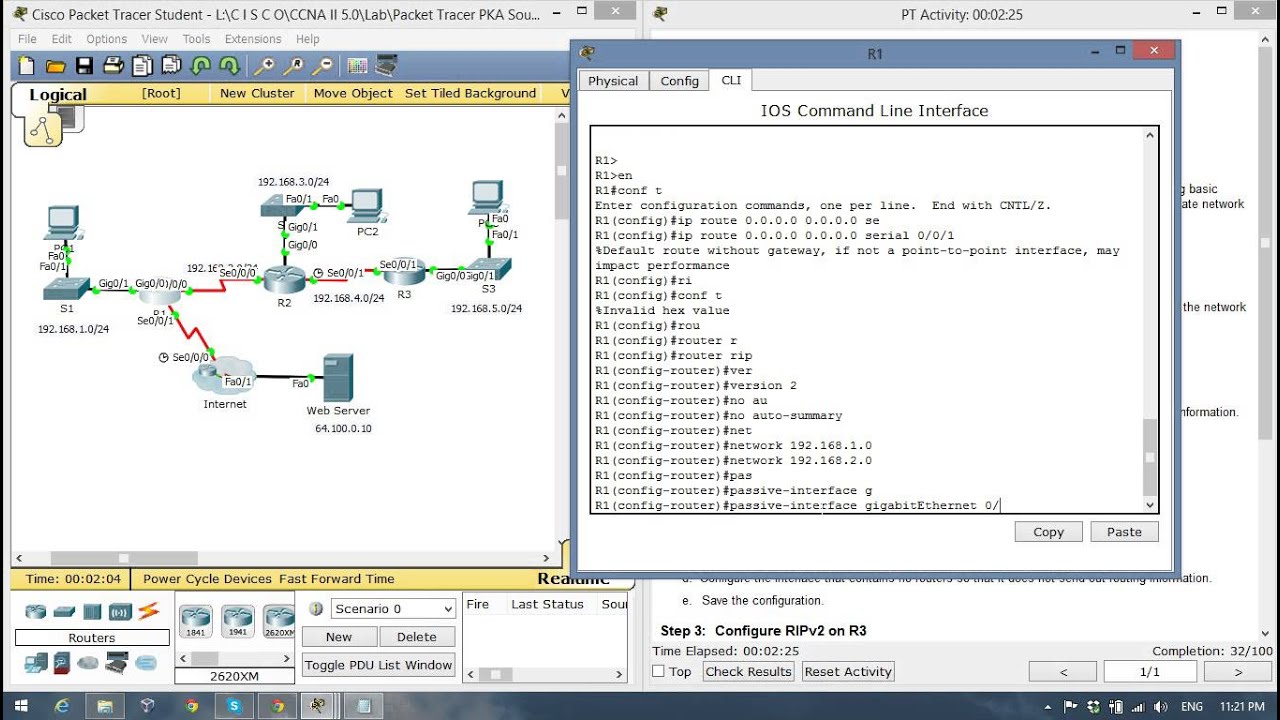This screenshot has width=1280, height=720.
Task: Select the WAN Emulation cloud category icon
Action: 88,662
